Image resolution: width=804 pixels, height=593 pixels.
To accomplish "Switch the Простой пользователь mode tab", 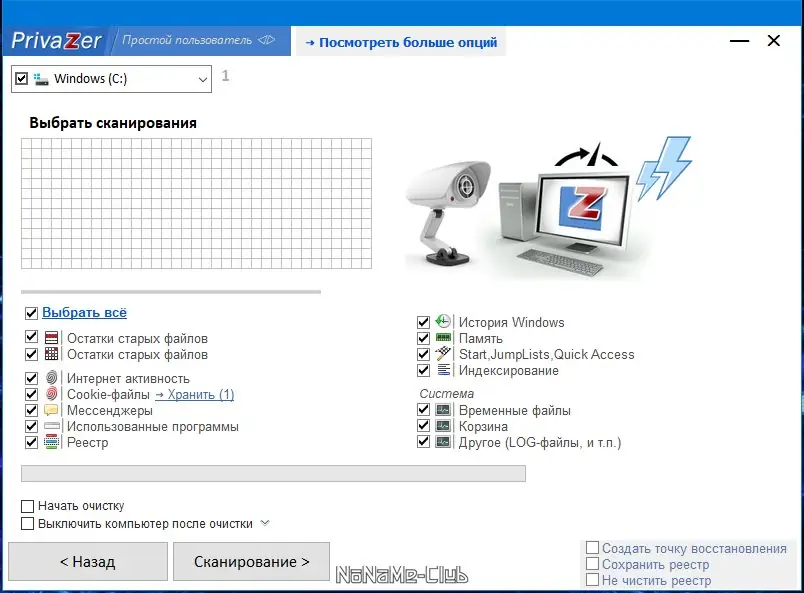I will coord(200,41).
